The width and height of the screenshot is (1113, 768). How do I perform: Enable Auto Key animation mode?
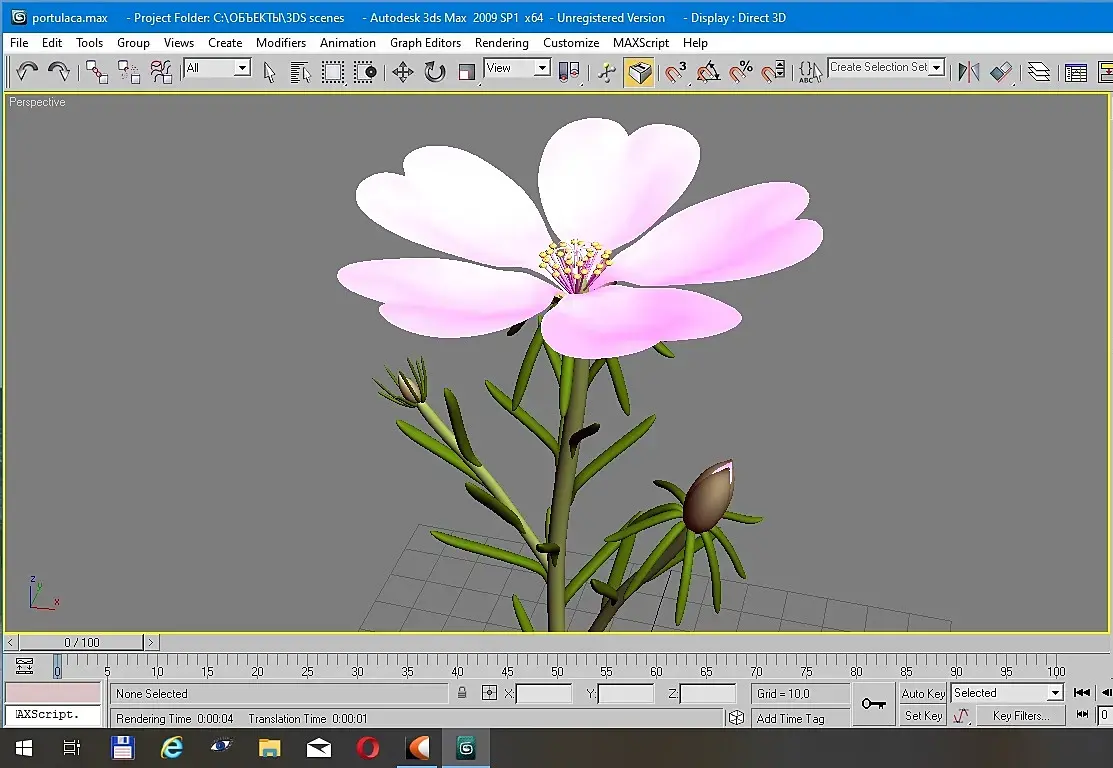click(922, 693)
